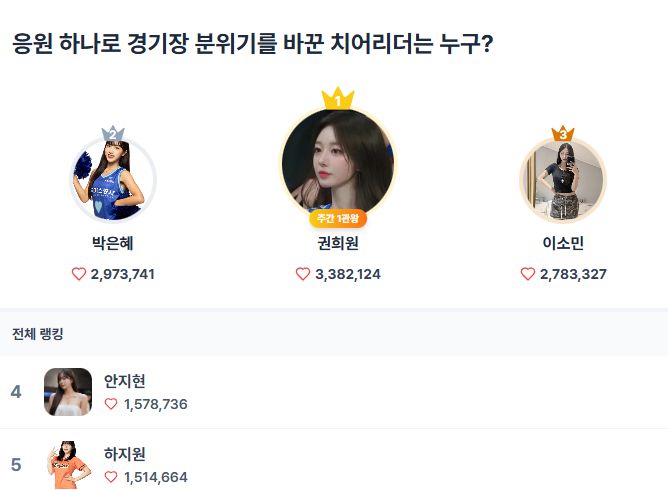
Task: Click the silver crown rank 2 icon
Action: [x=113, y=134]
